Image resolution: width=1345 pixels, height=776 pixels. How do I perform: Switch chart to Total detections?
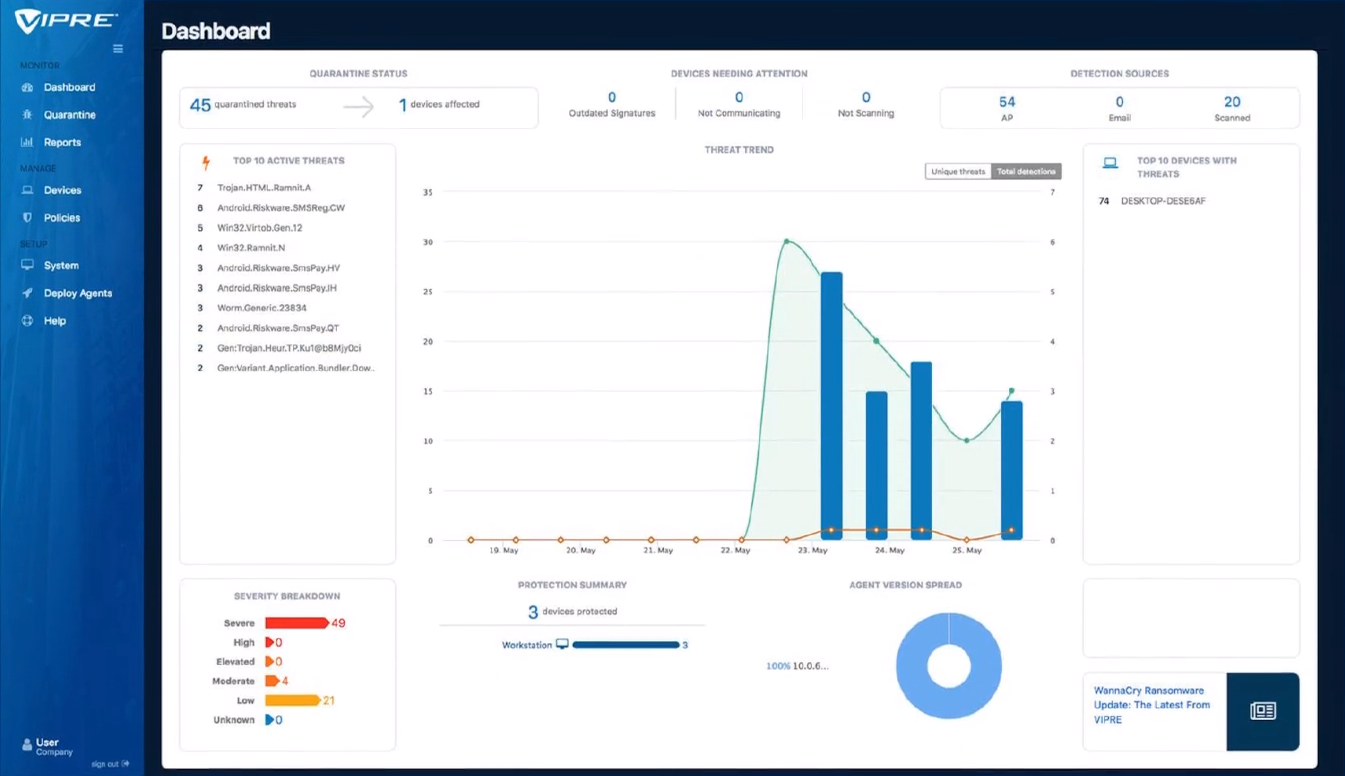(1026, 172)
